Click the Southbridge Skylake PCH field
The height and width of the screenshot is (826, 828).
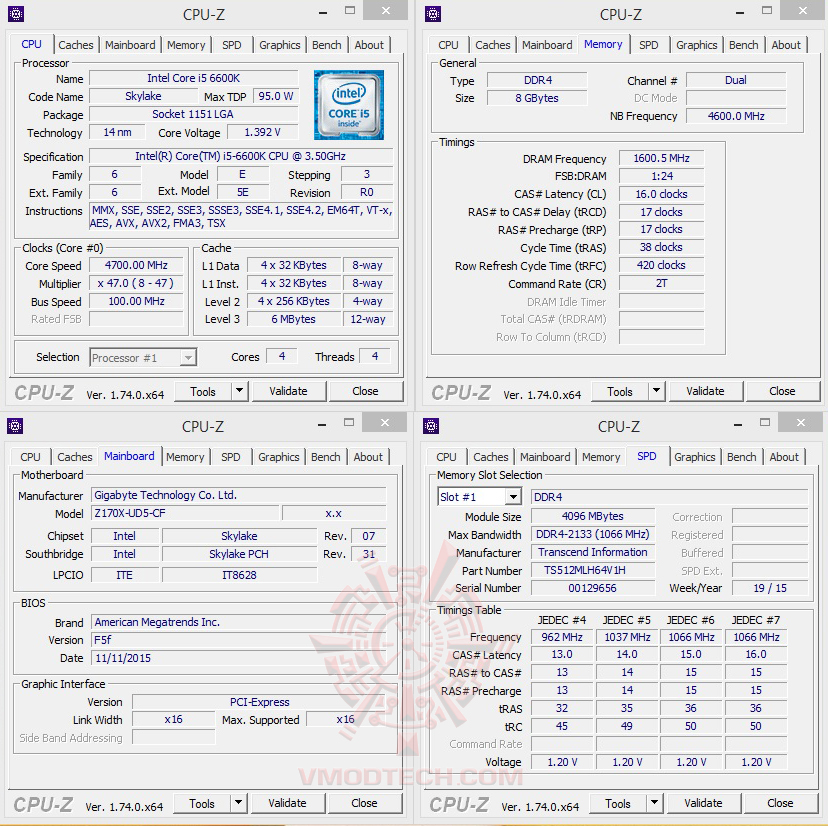click(x=239, y=554)
